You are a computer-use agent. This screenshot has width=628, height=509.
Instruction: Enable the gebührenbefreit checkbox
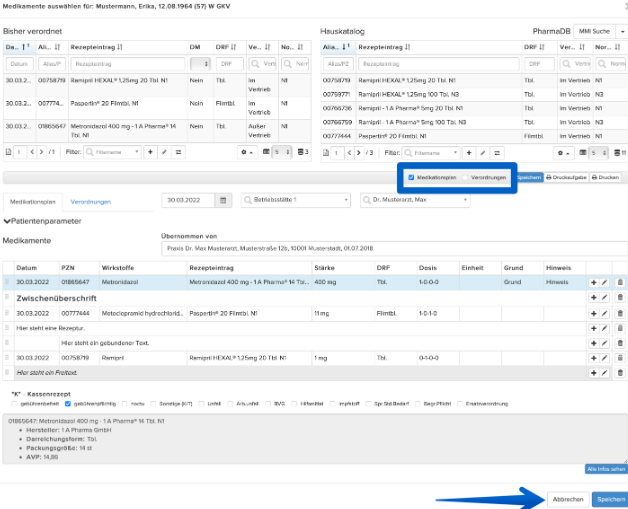tap(14, 404)
